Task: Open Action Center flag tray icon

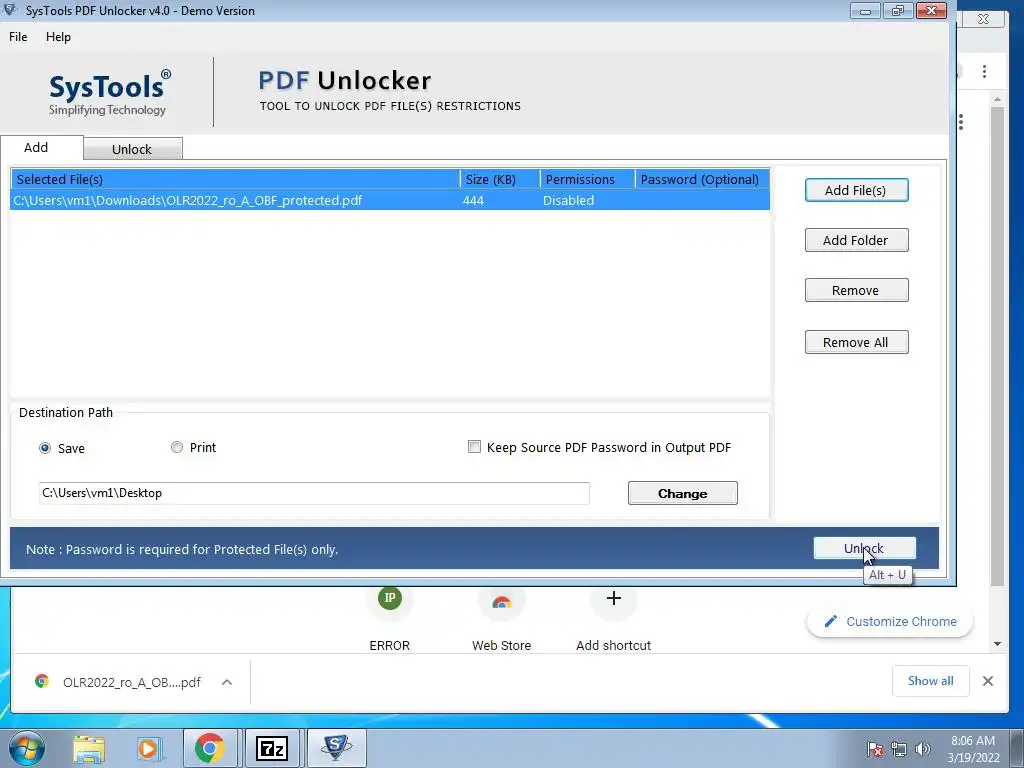Action: (x=874, y=749)
